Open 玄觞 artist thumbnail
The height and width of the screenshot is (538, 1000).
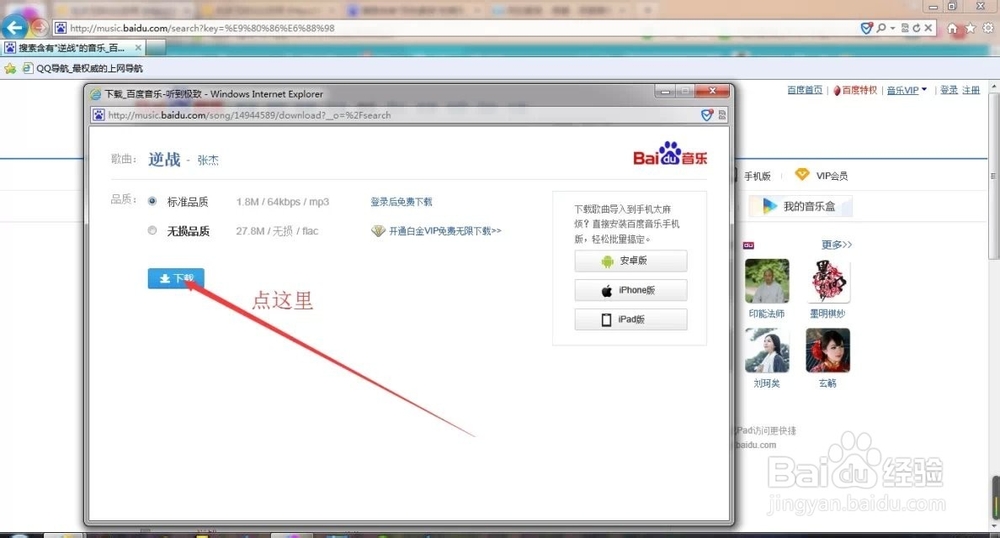tap(828, 350)
